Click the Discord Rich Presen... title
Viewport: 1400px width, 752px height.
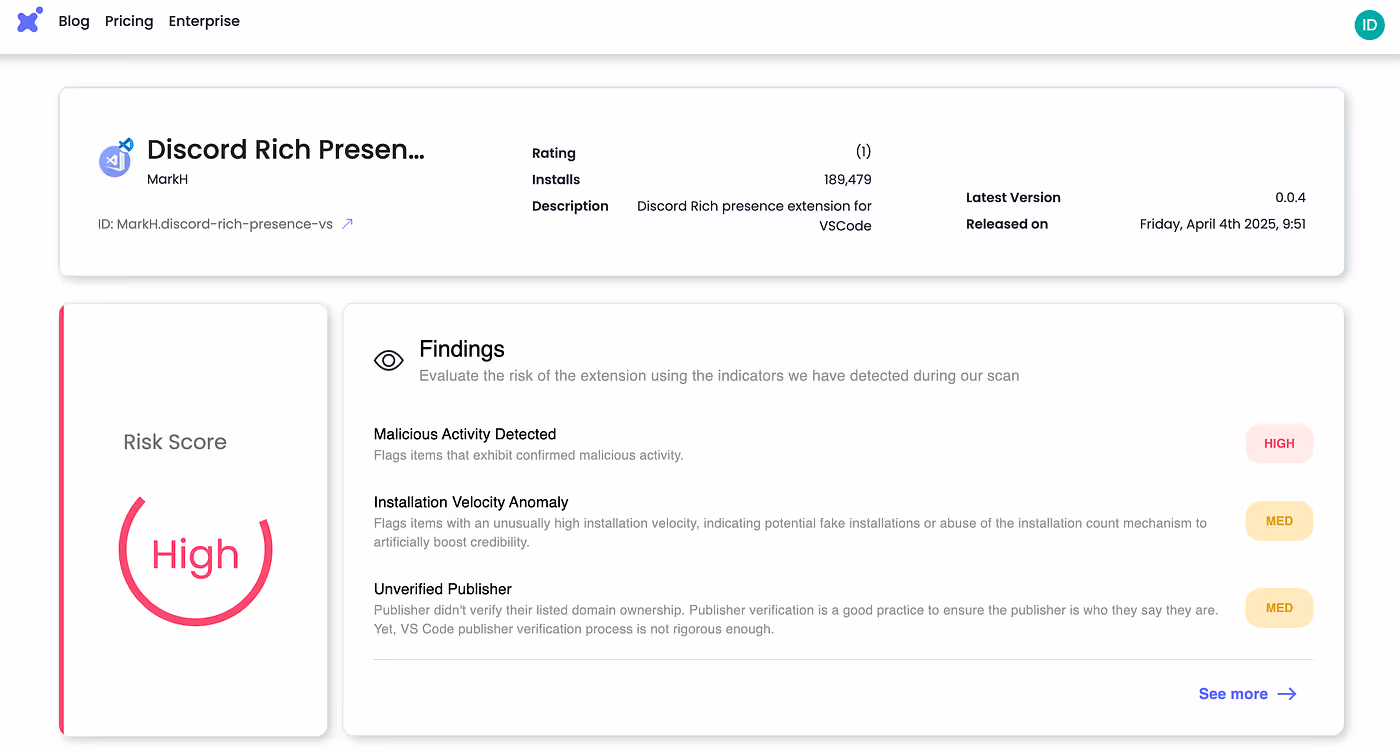(x=286, y=150)
